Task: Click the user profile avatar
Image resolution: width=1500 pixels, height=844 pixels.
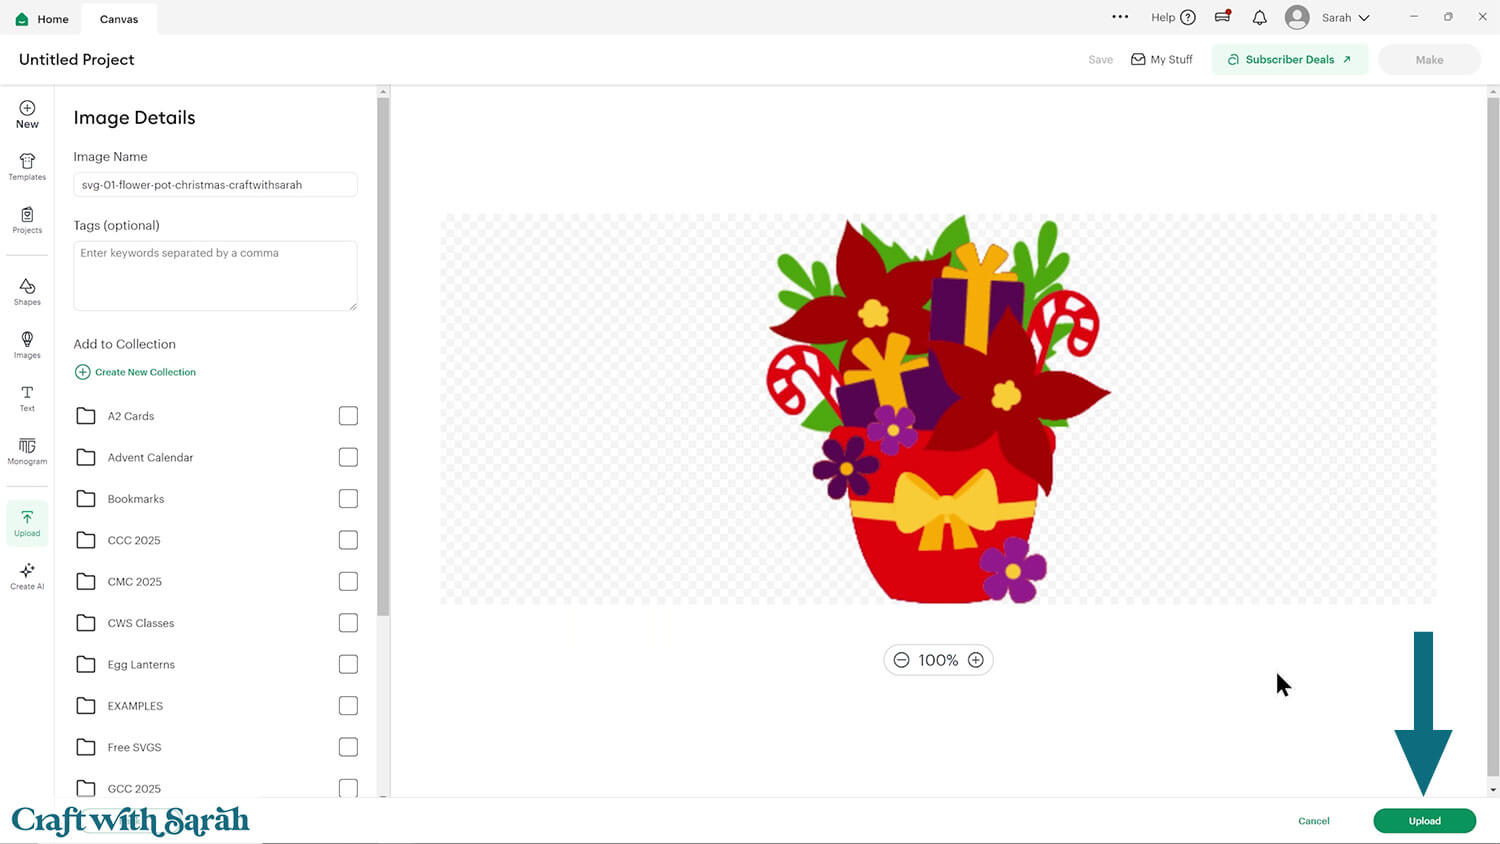Action: (x=1297, y=17)
